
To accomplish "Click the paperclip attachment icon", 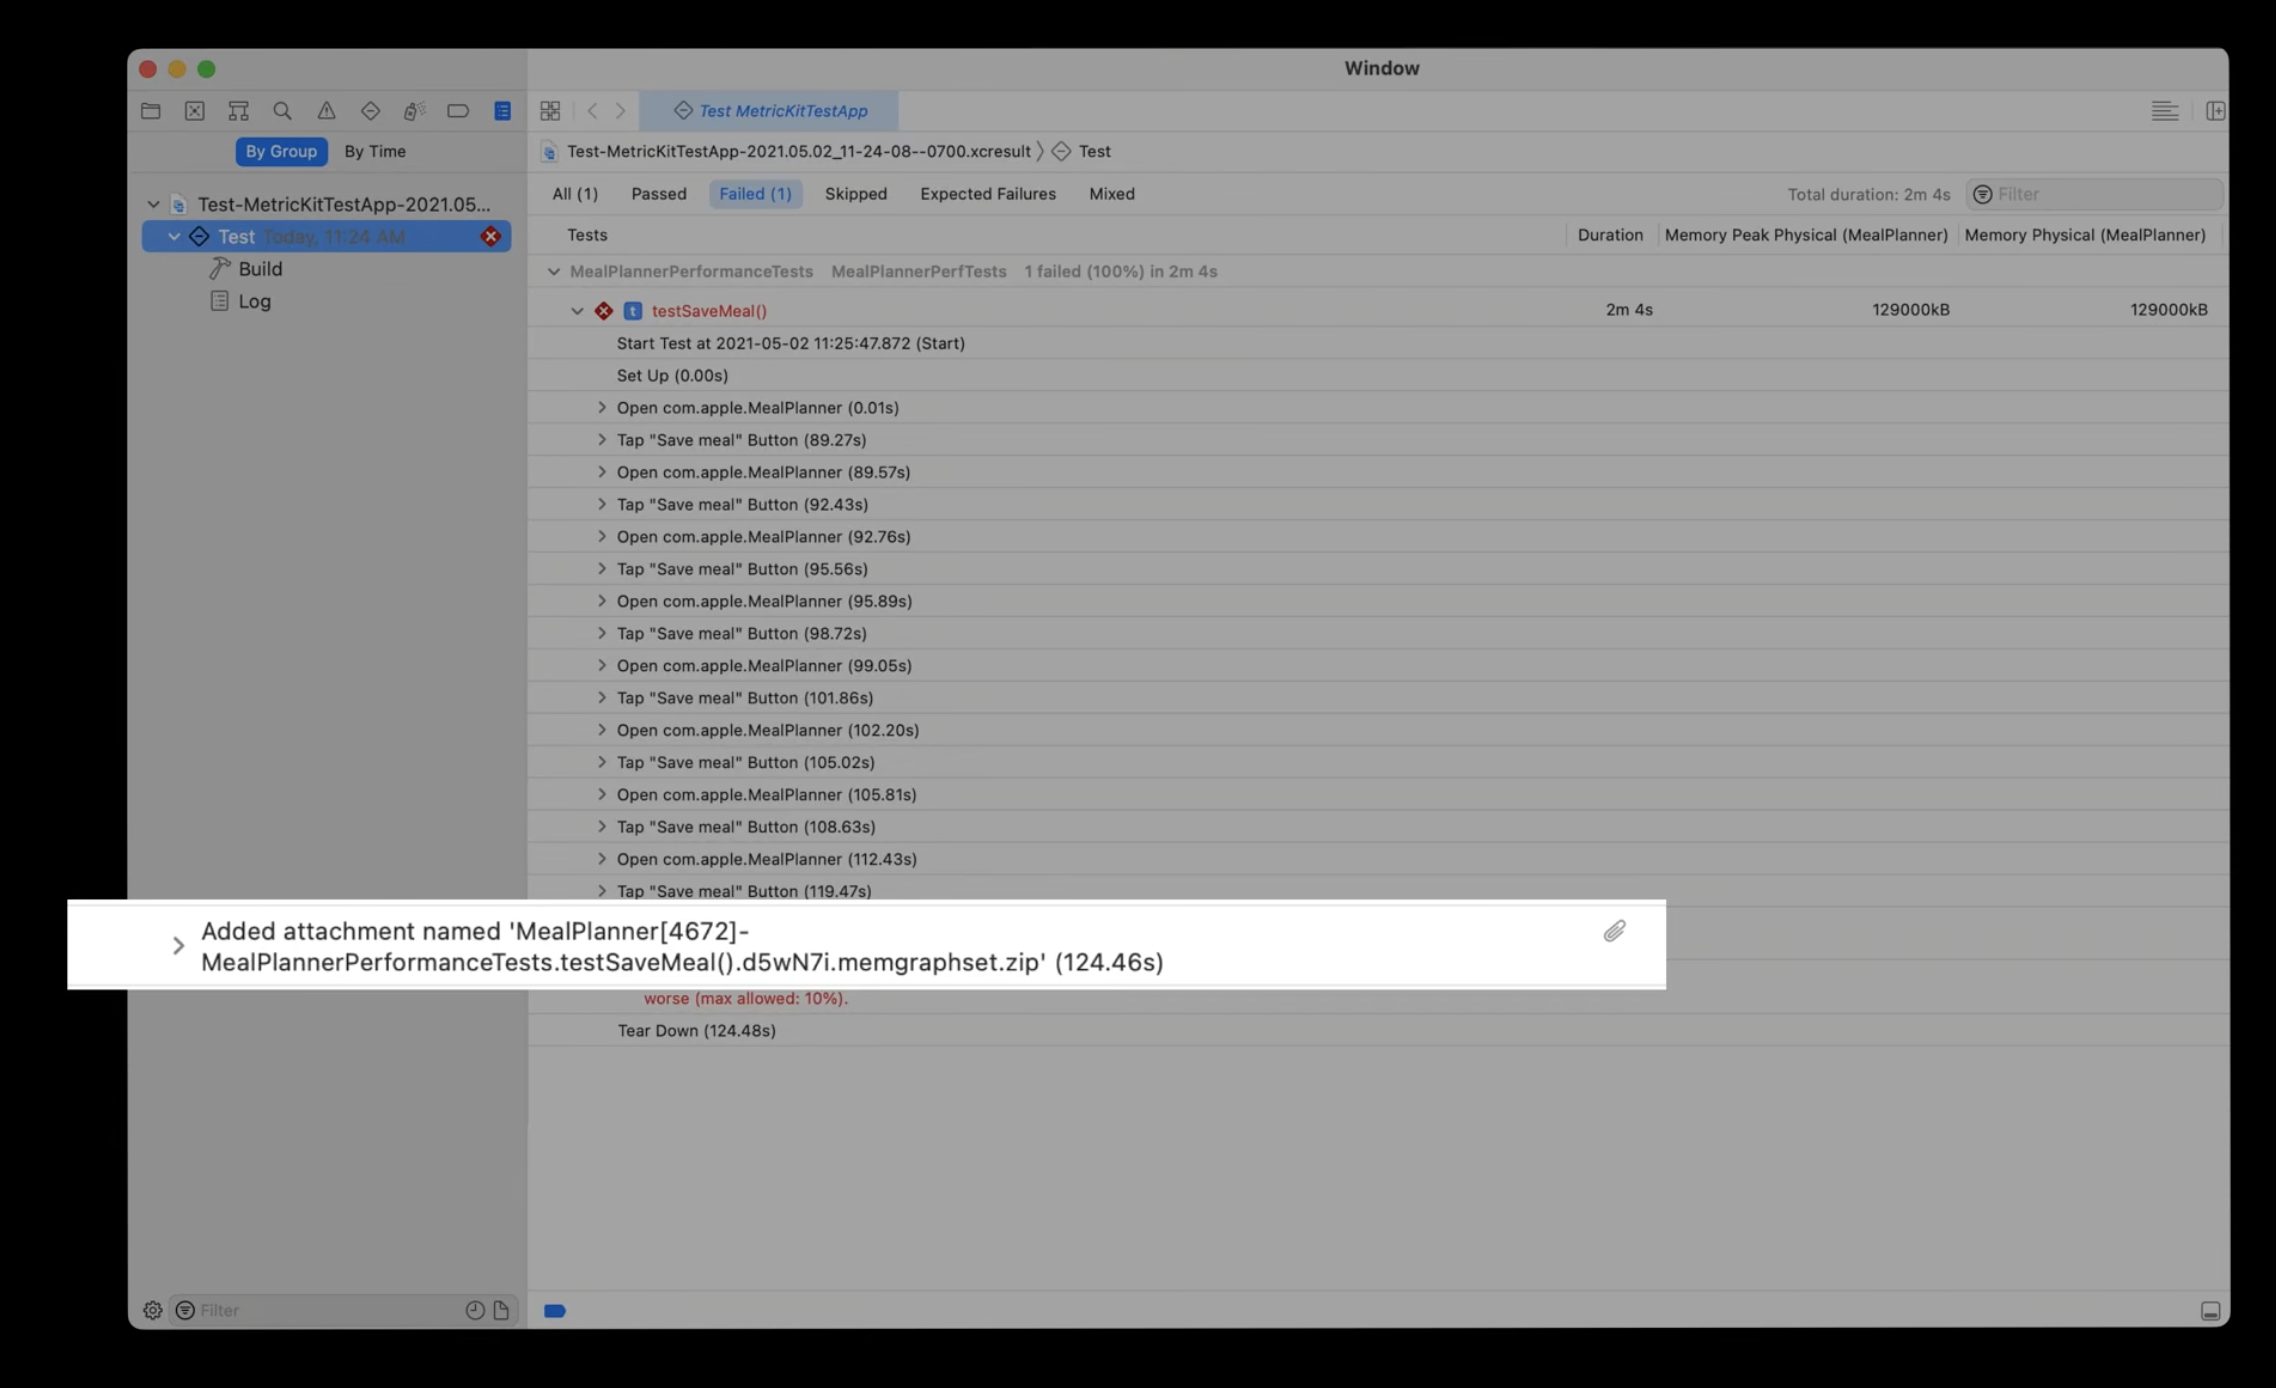I will click(x=1614, y=931).
